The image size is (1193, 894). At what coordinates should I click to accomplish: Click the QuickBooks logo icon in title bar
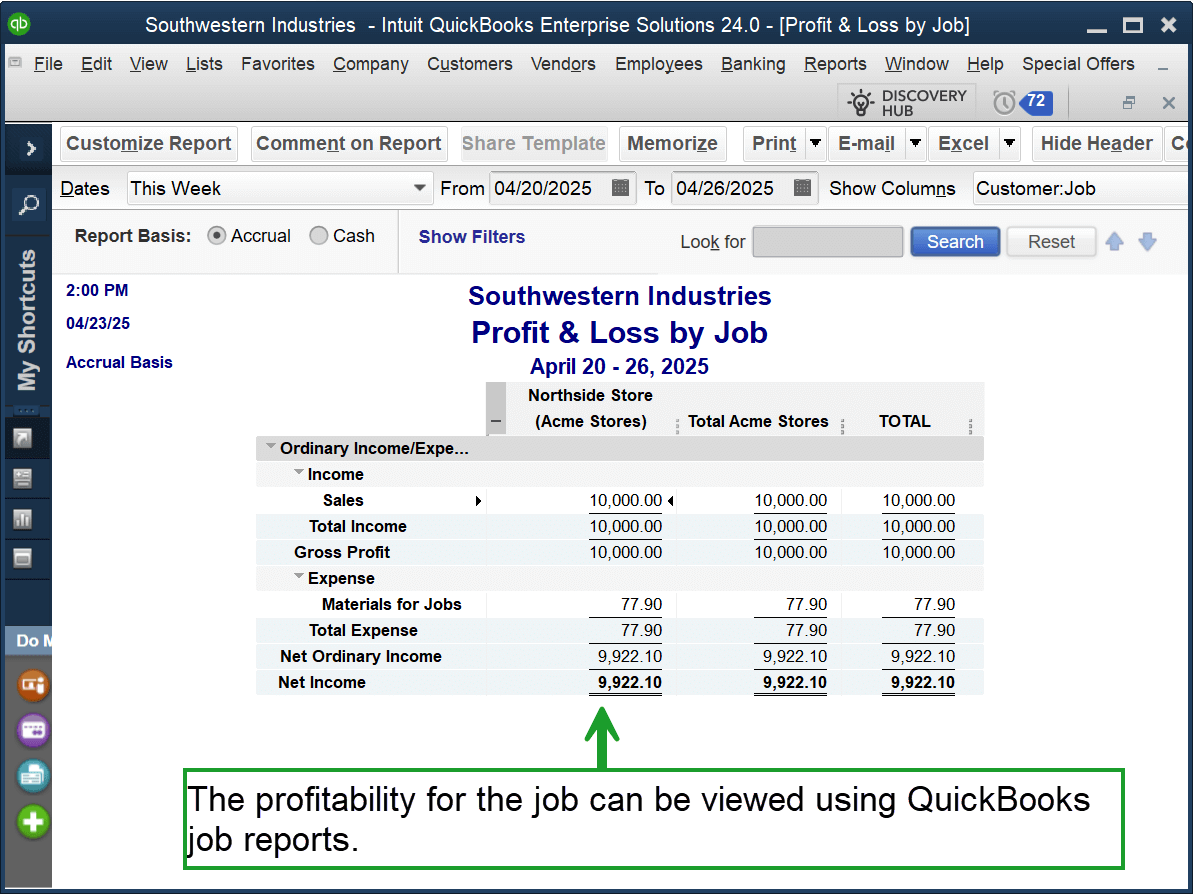pos(19,24)
